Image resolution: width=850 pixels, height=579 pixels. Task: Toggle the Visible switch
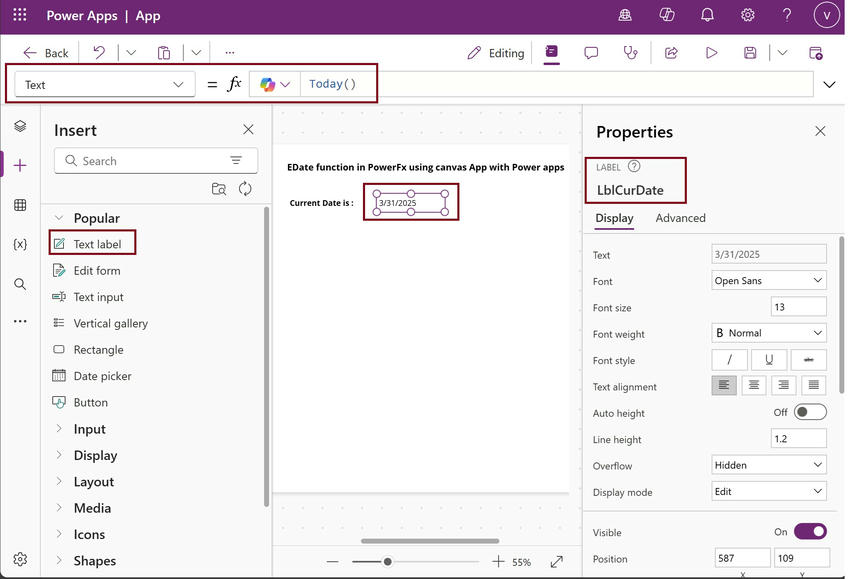[x=810, y=532]
